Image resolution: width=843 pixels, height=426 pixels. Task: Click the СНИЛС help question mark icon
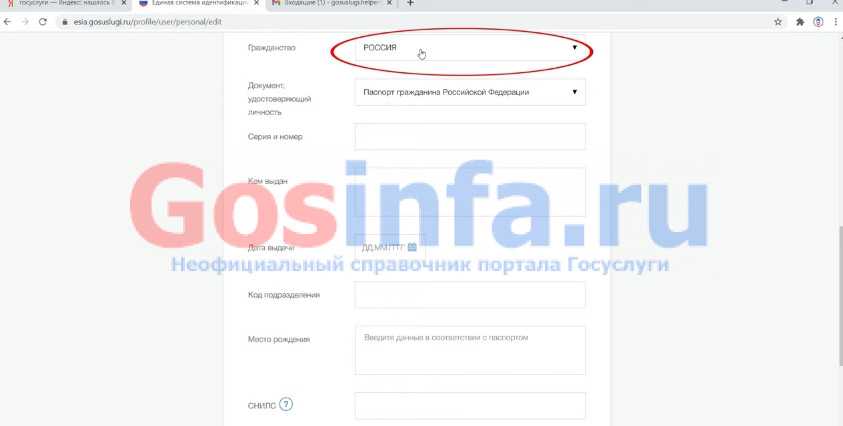[286, 405]
